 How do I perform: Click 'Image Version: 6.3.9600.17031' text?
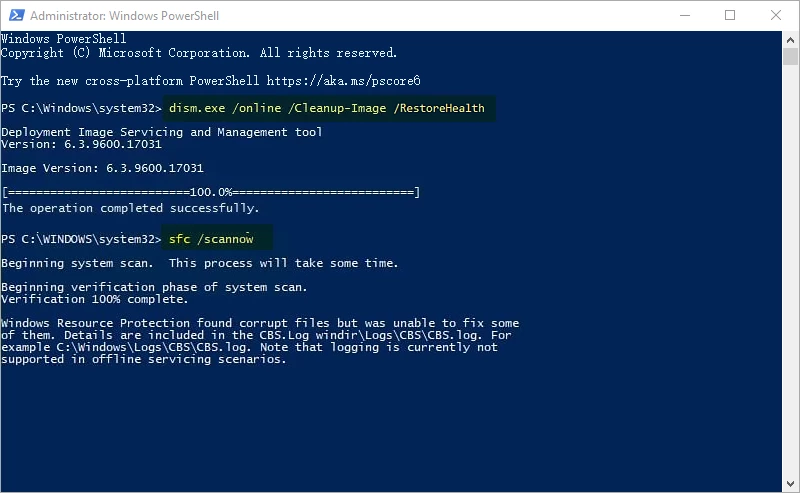click(x=102, y=168)
